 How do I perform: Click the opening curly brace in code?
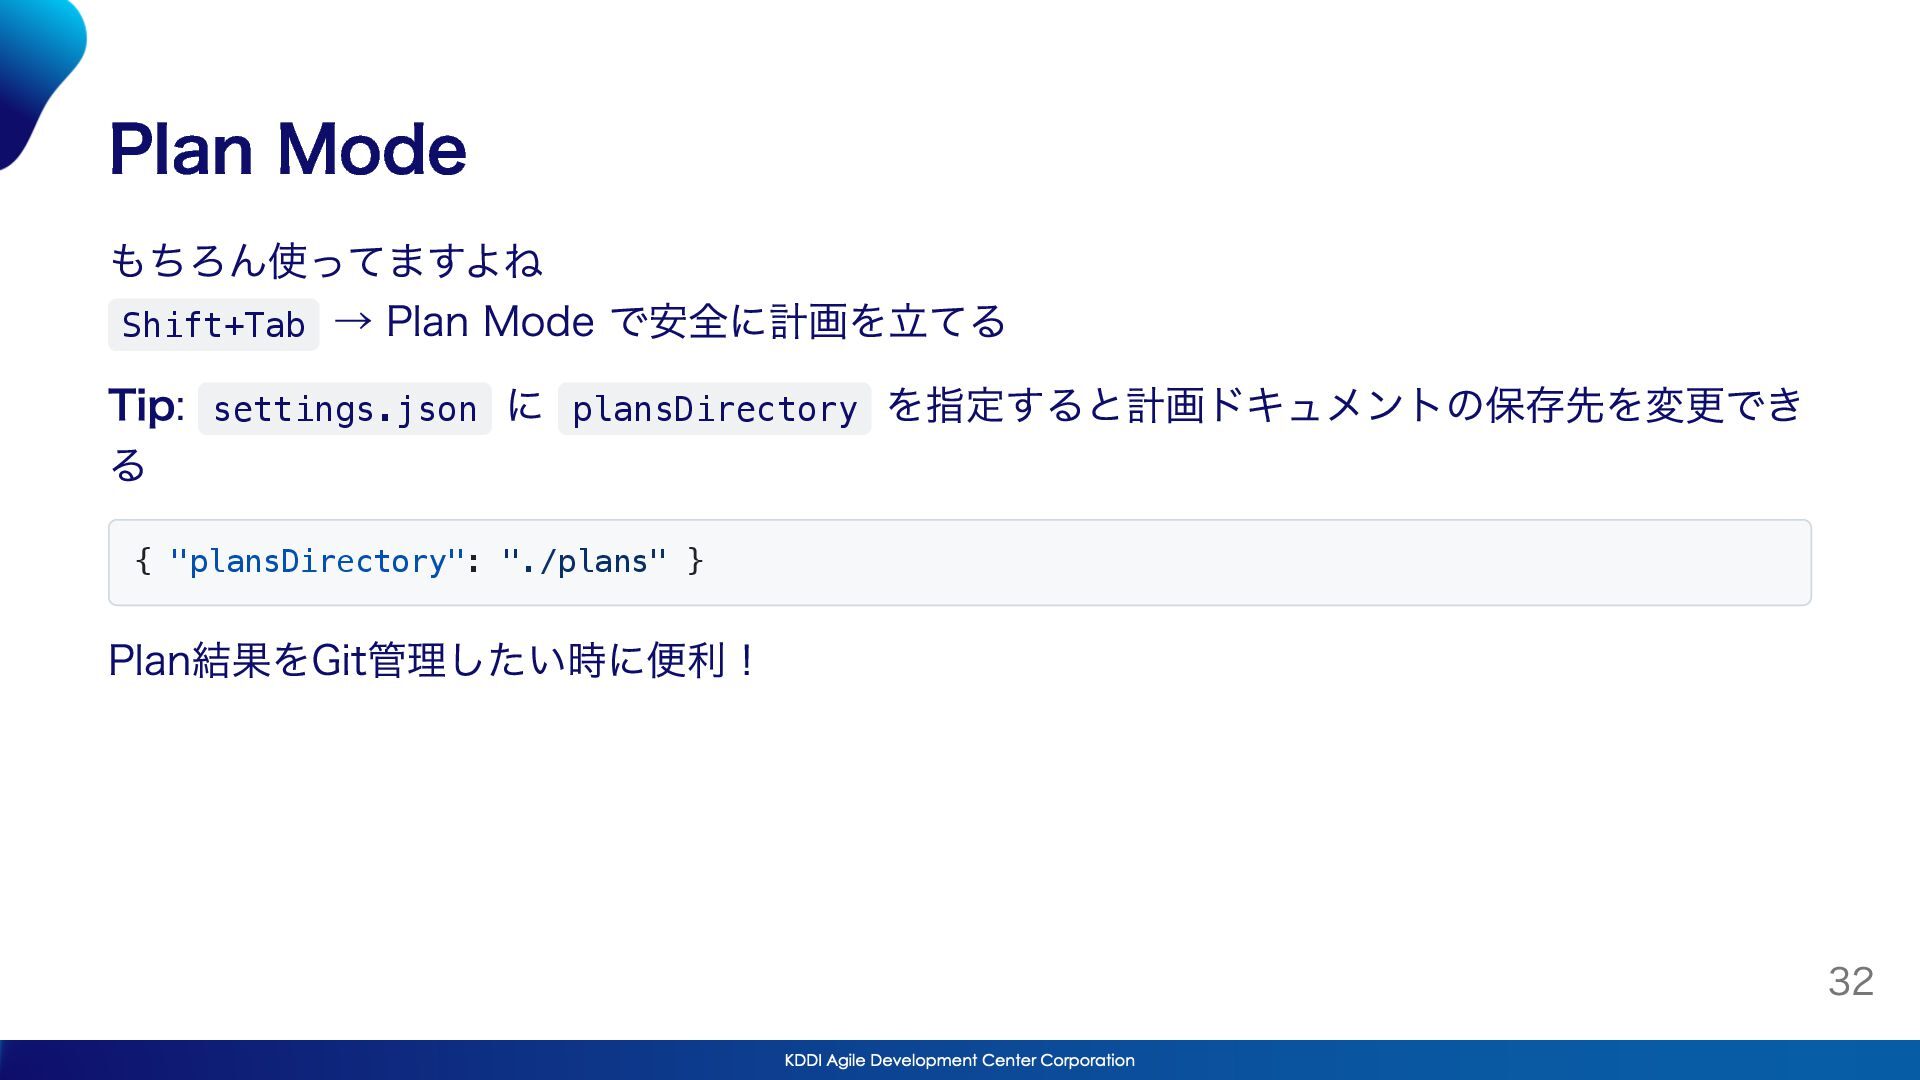[x=143, y=562]
